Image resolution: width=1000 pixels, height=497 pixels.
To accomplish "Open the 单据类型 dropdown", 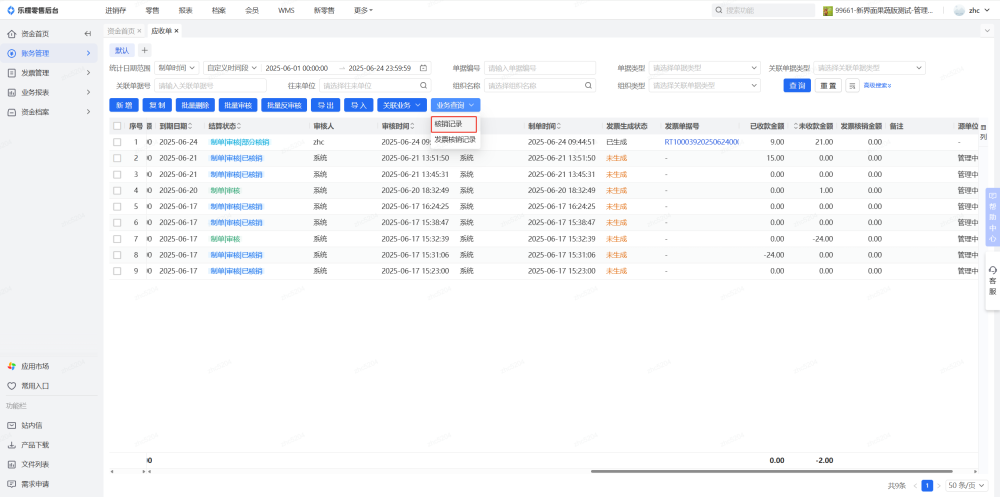I will pyautogui.click(x=704, y=68).
